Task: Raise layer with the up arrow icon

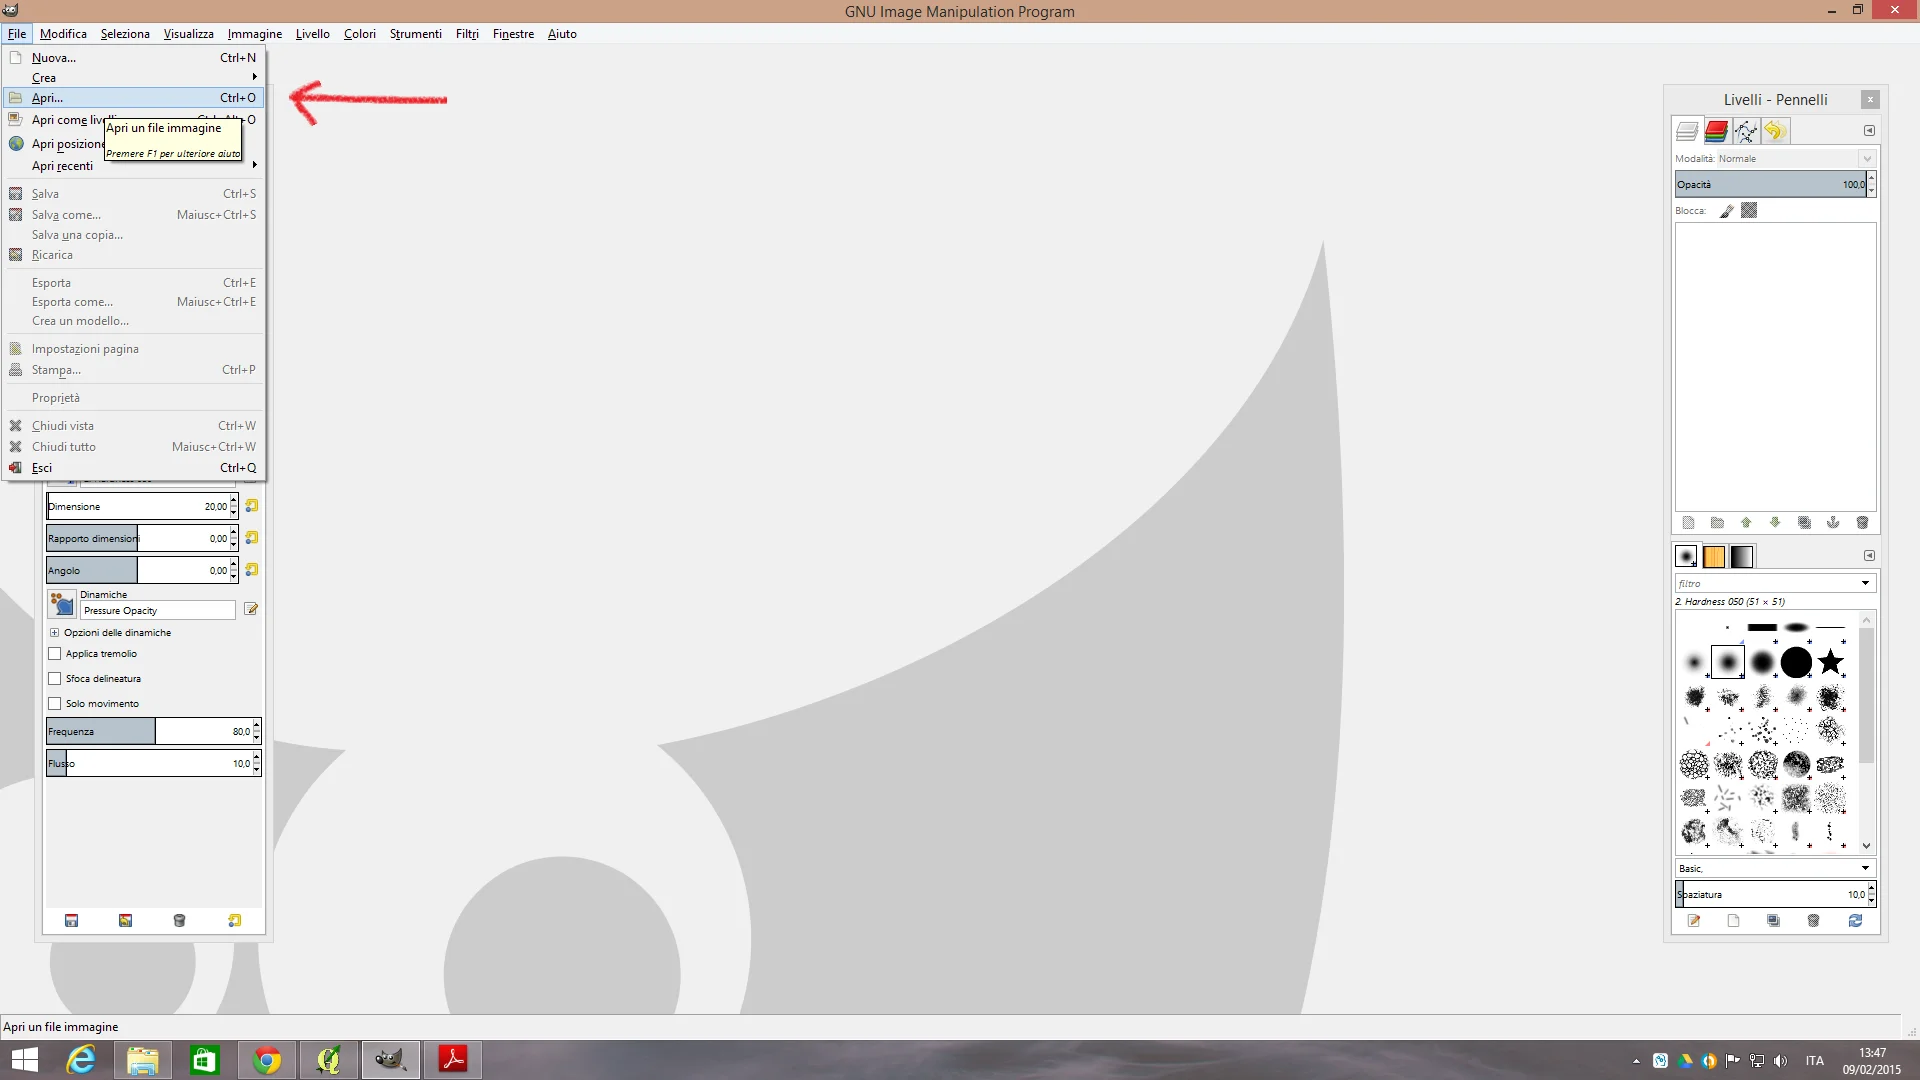Action: tap(1746, 523)
